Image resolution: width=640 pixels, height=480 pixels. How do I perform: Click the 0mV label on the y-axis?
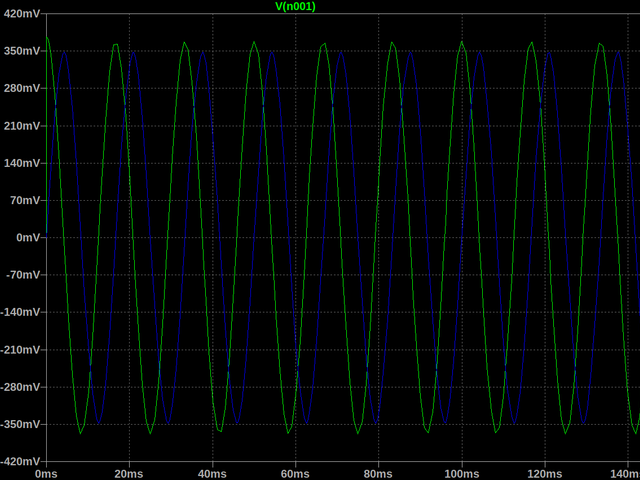pyautogui.click(x=27, y=238)
